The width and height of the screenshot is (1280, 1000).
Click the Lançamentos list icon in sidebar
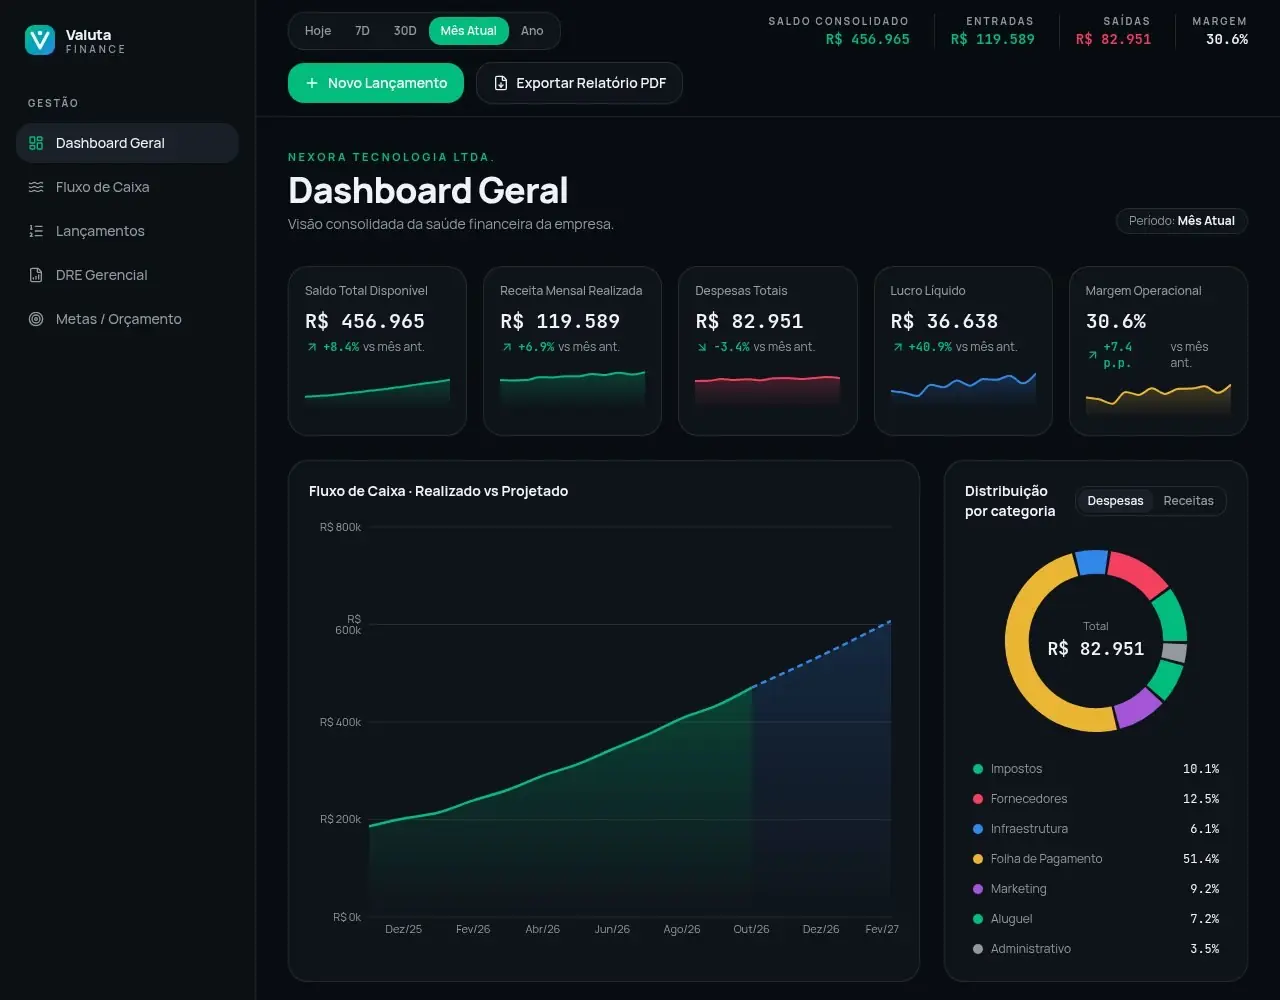36,231
